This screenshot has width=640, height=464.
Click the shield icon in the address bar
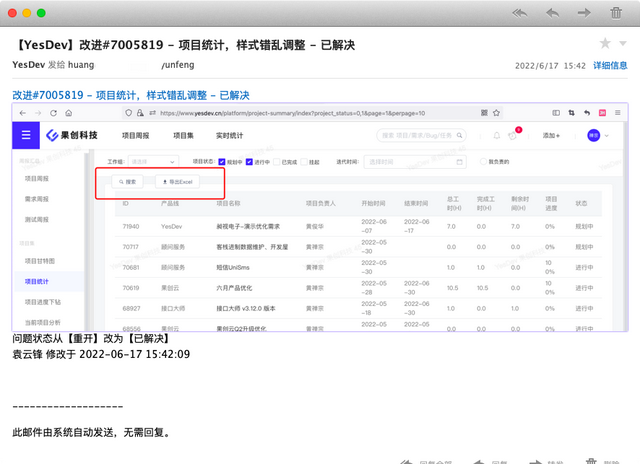coord(129,113)
